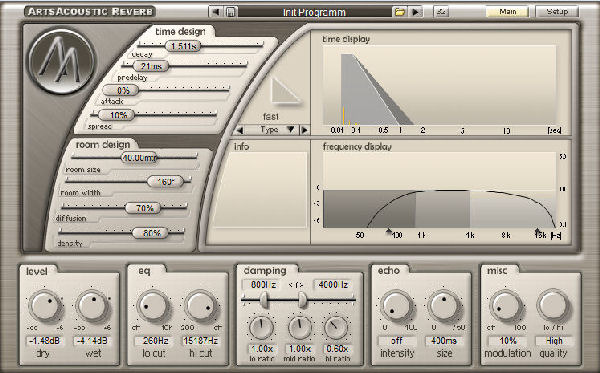Image resolution: width=600 pixels, height=373 pixels.
Task: Click the damping 800Hz frequency field
Action: click(261, 285)
